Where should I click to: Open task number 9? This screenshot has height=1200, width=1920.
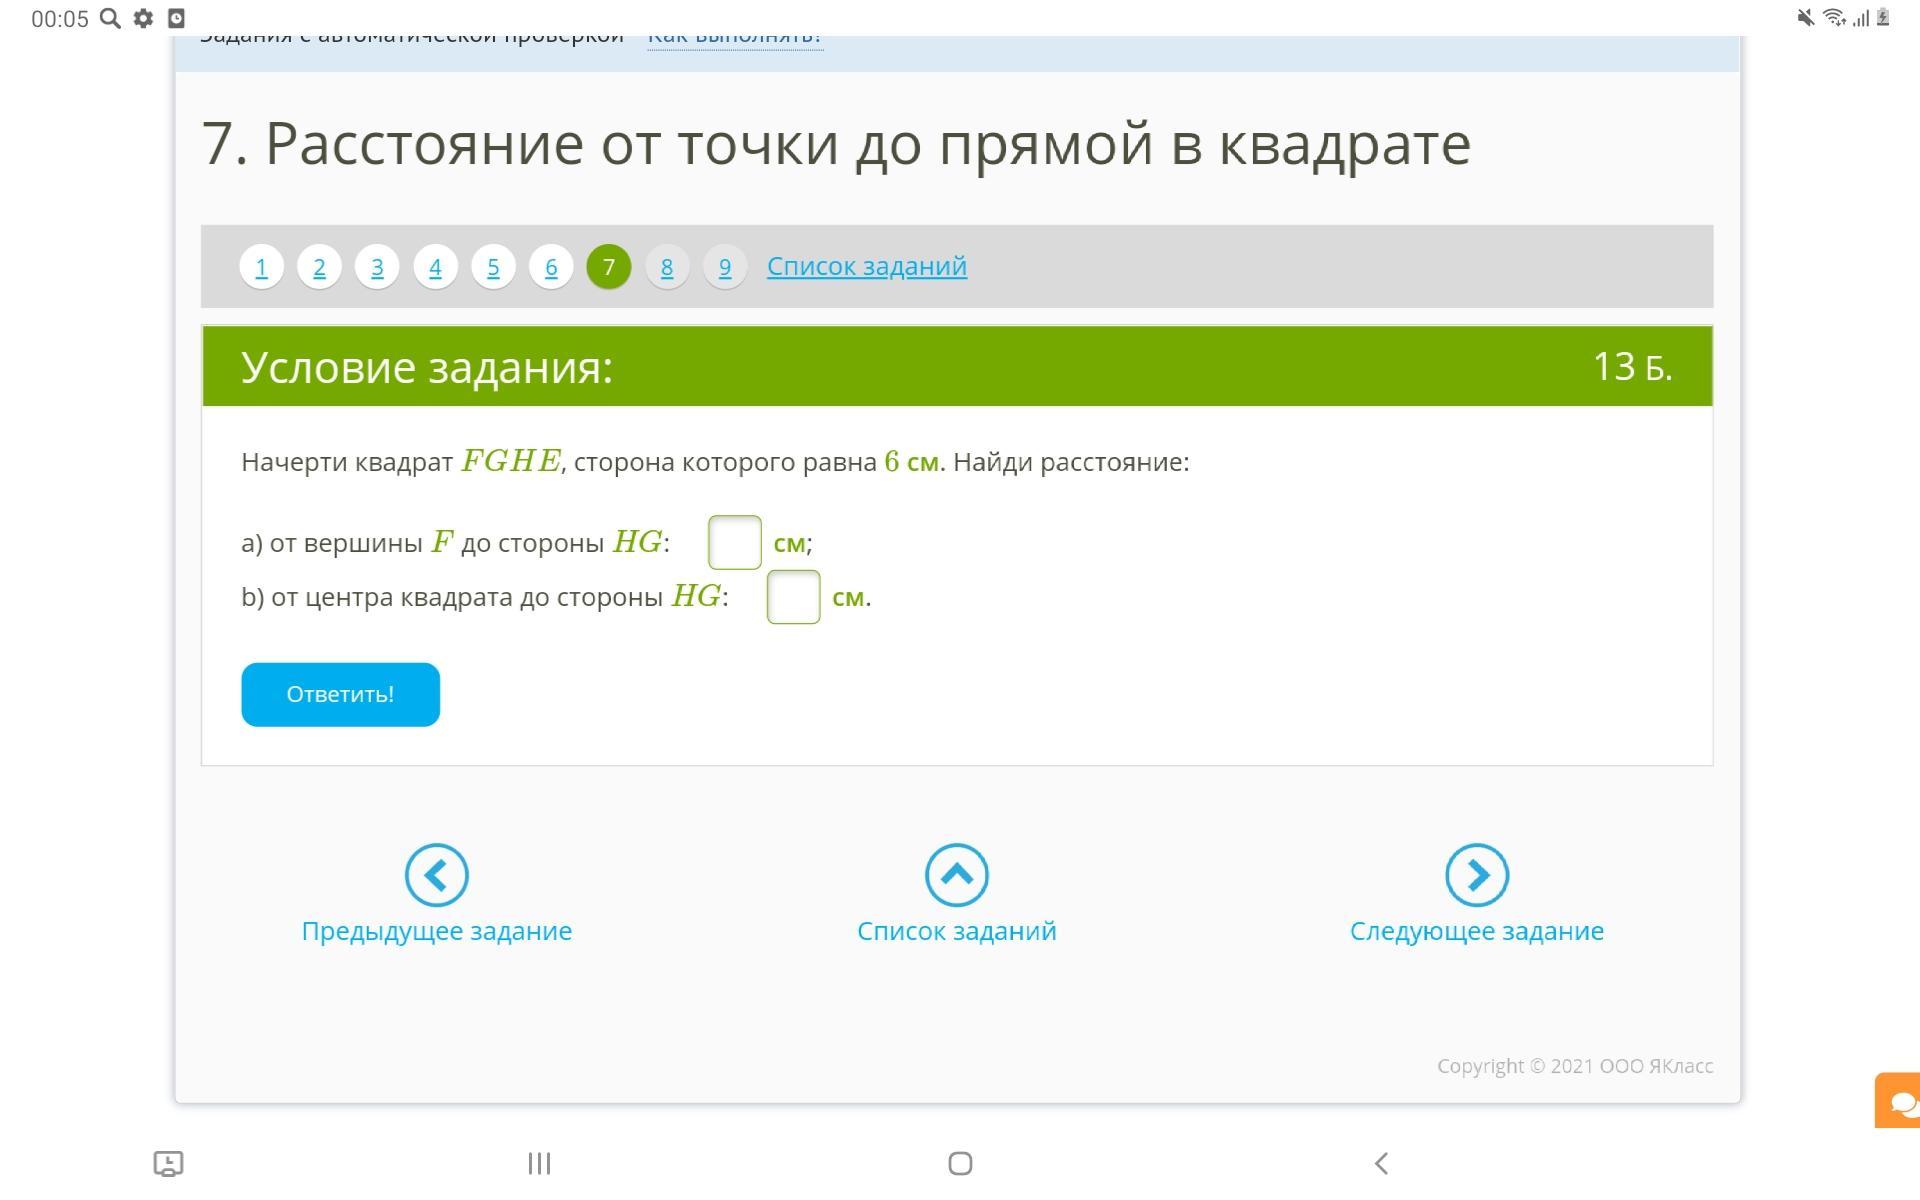pos(725,267)
